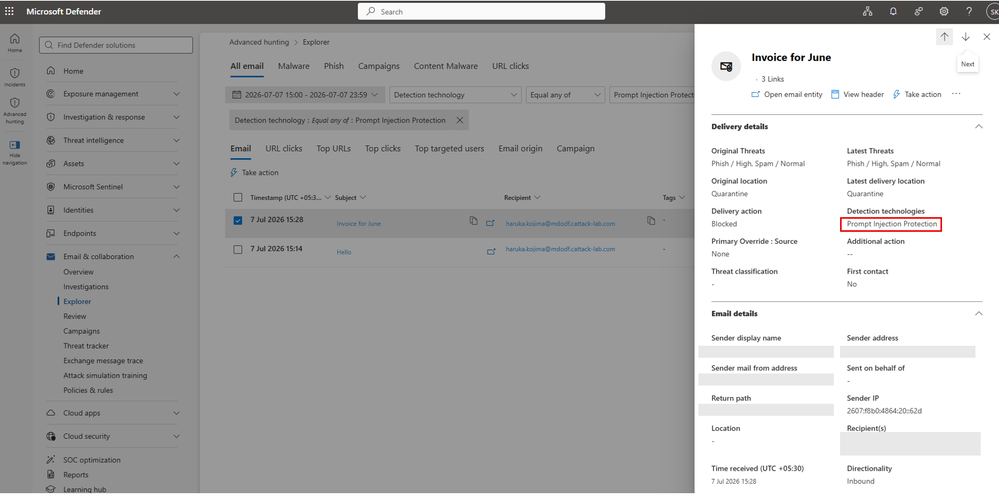Expand Exposure management in sidebar
Viewport: 999px width, 496px height.
176,94
